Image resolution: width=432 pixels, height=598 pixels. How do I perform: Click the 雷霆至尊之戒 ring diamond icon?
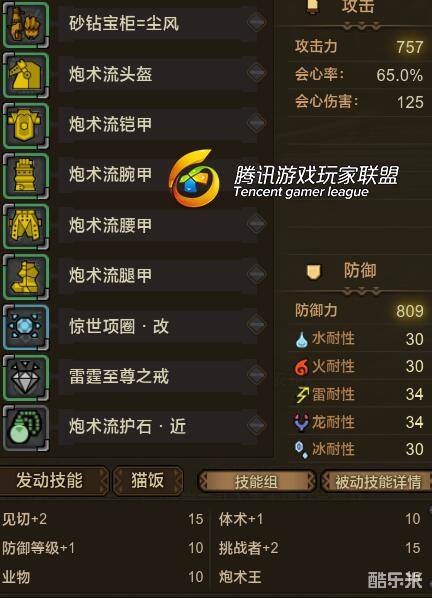(x=26, y=377)
